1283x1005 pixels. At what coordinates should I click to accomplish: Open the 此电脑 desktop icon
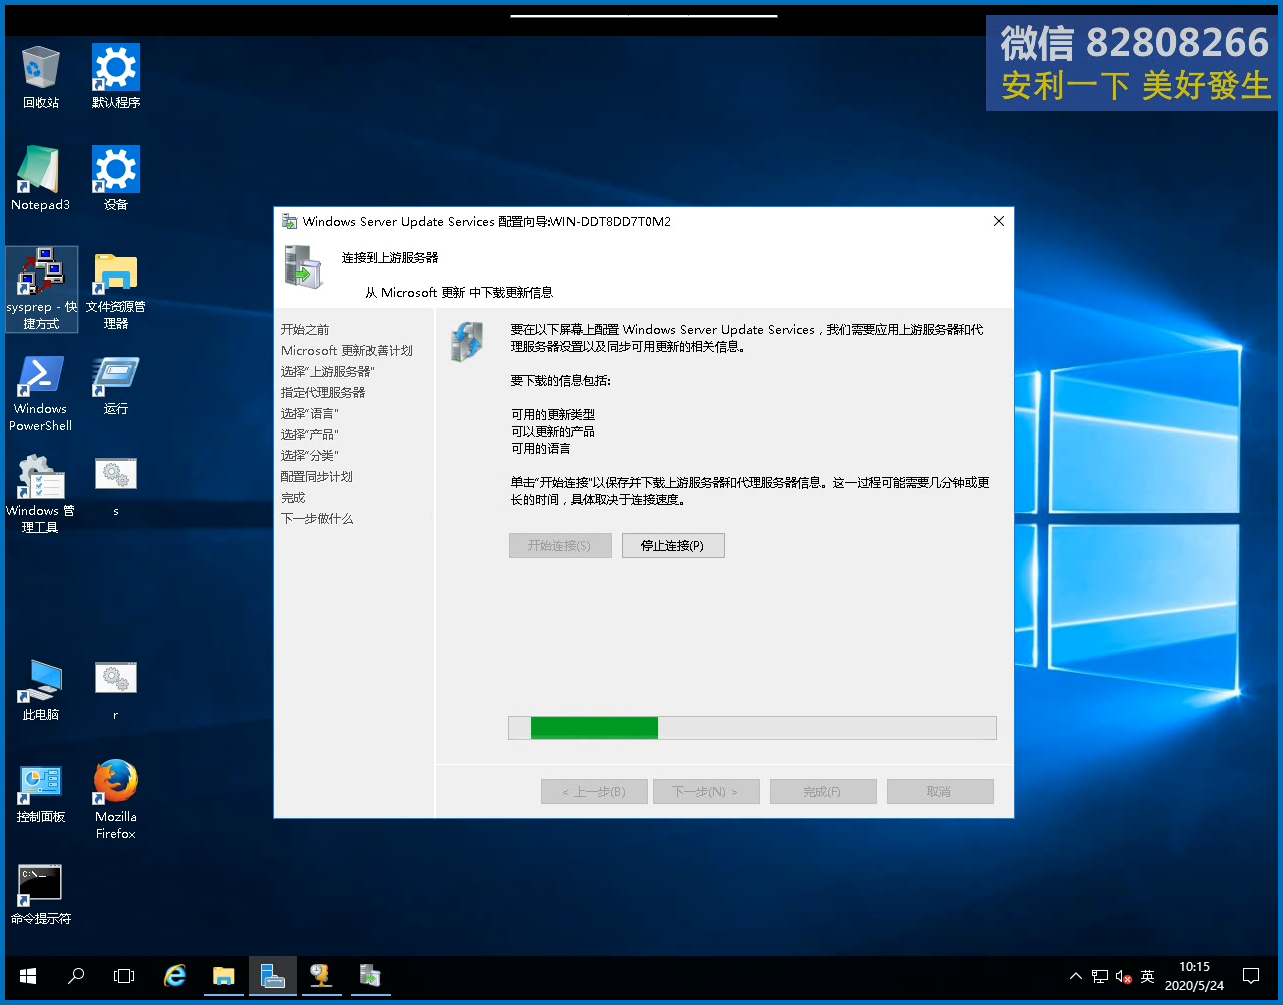coord(41,689)
